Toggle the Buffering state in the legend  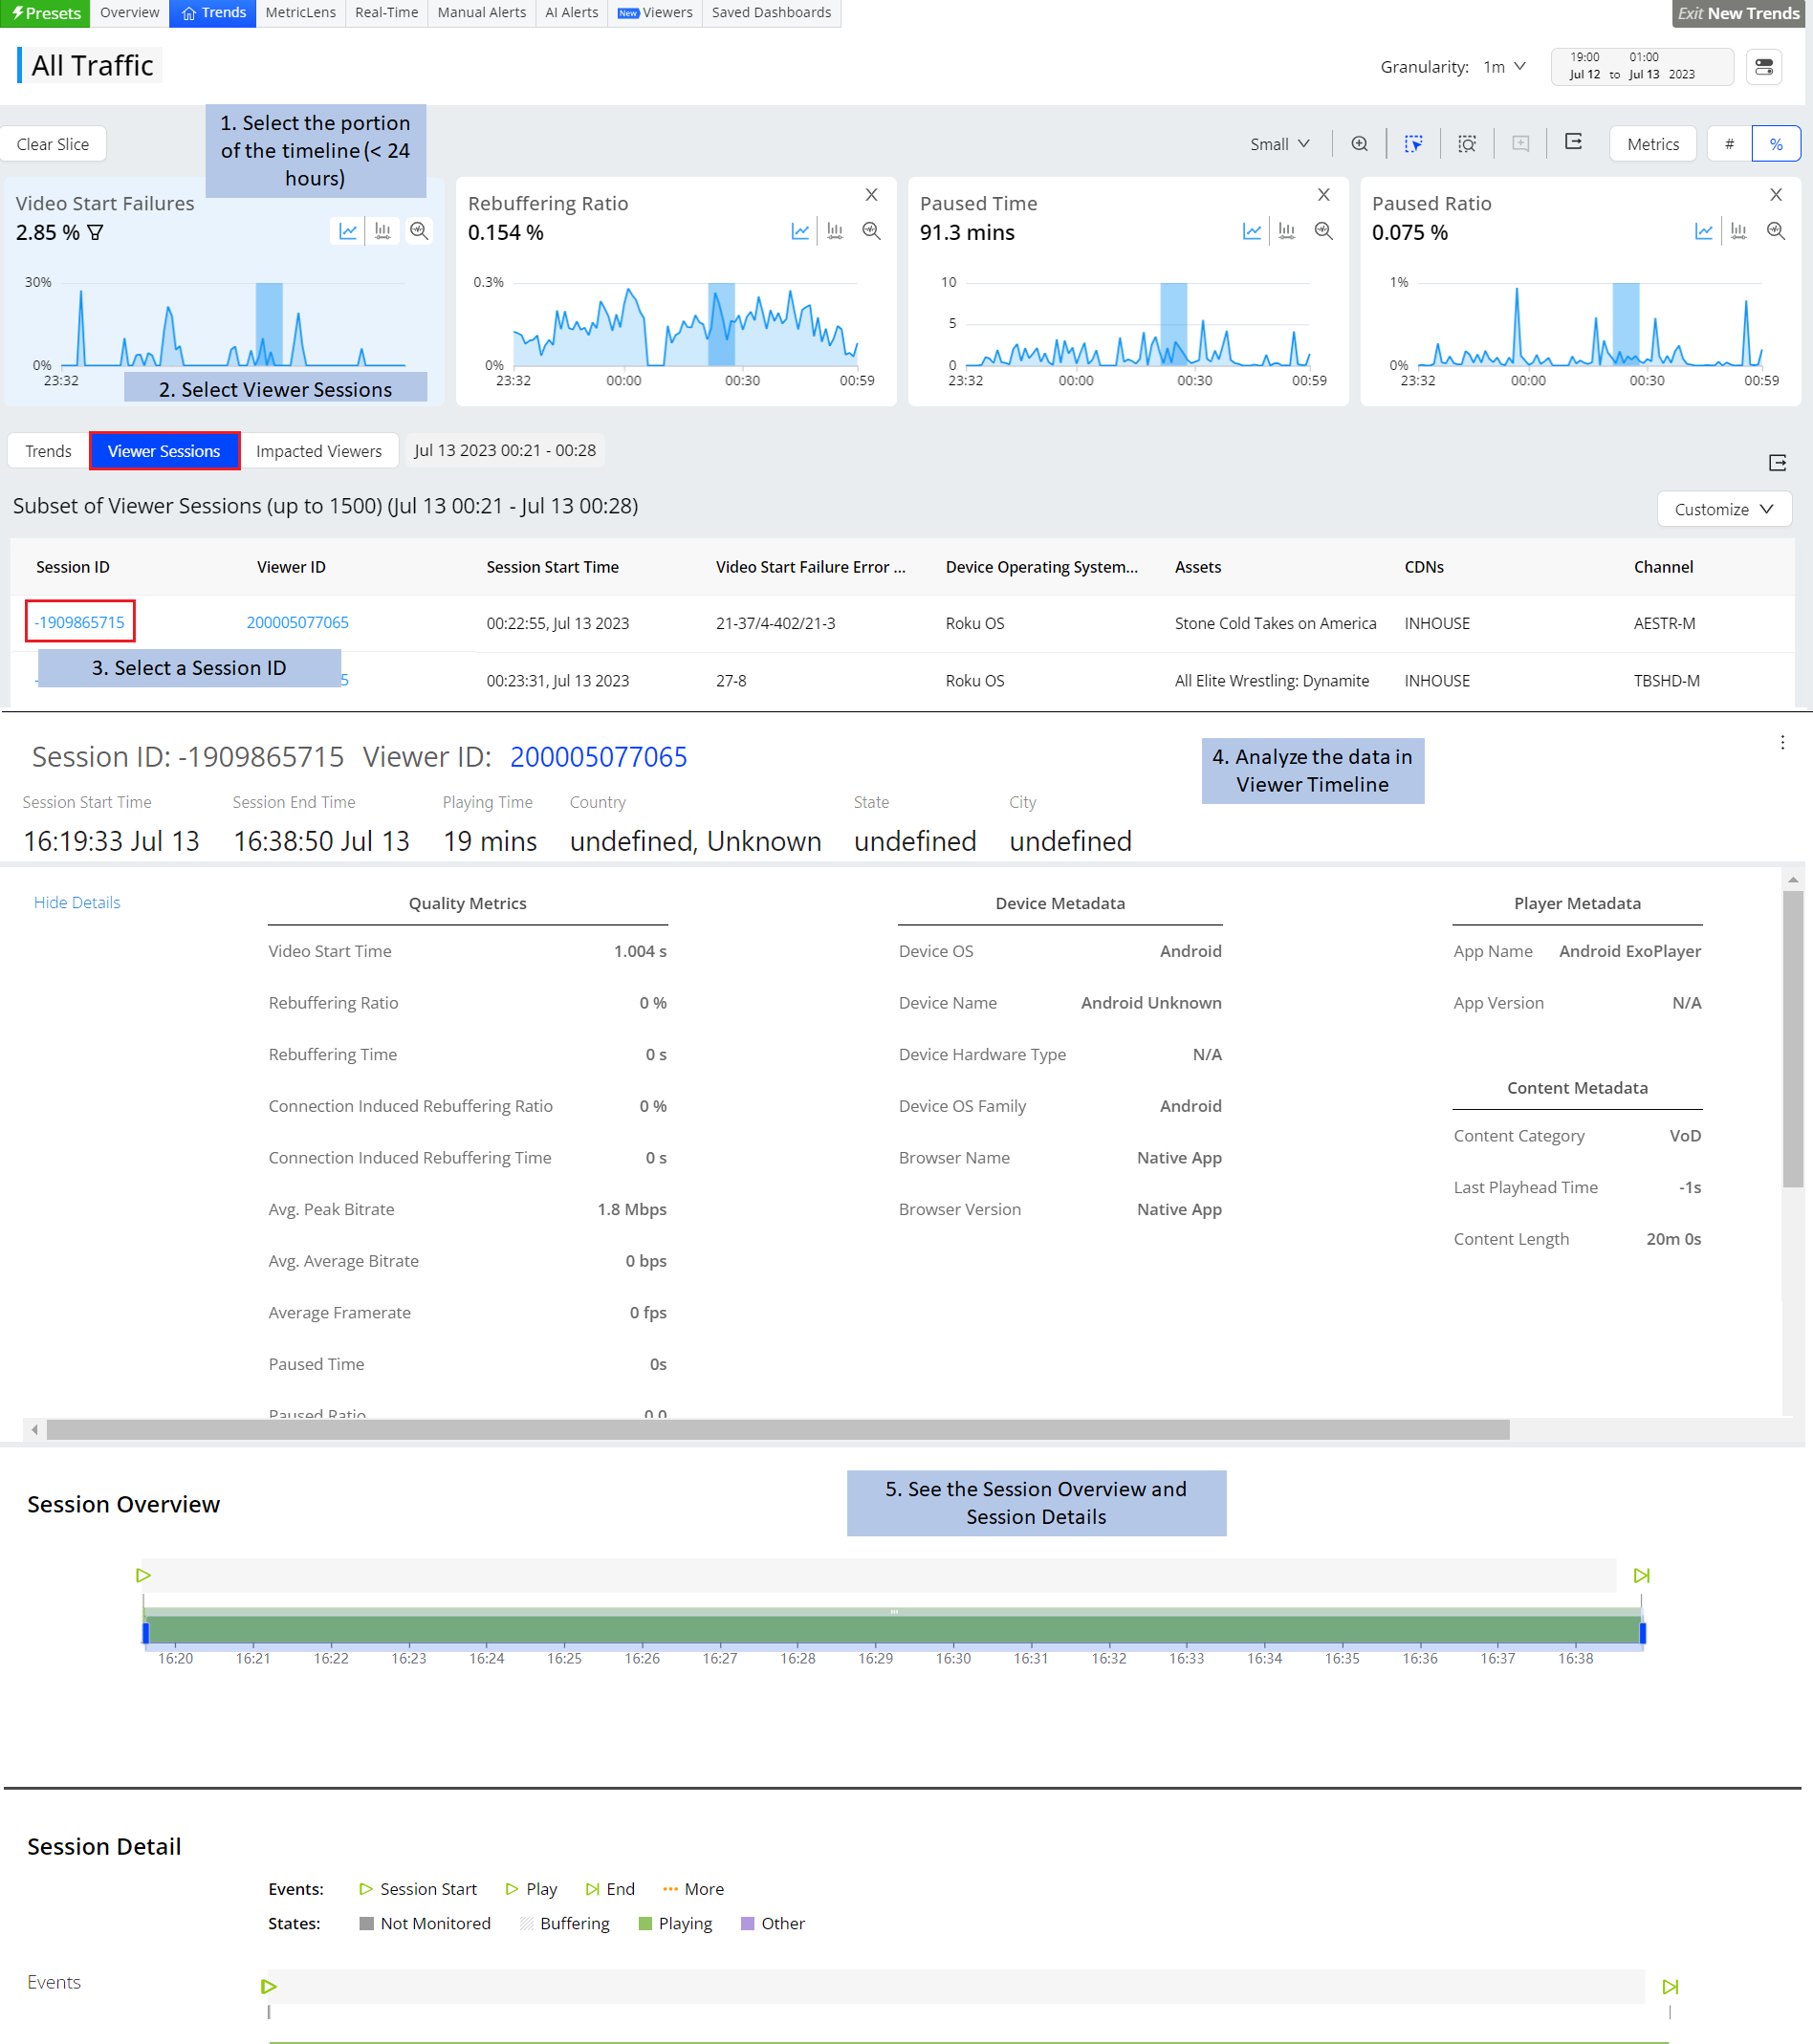(x=565, y=1923)
